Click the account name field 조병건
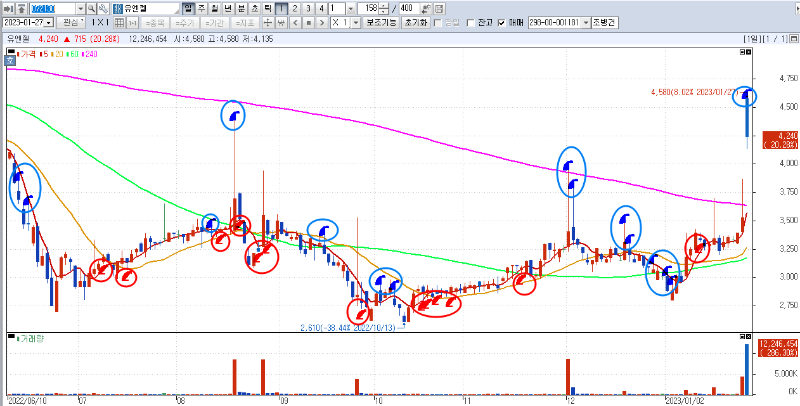Image resolution: width=800 pixels, height=406 pixels. pyautogui.click(x=605, y=23)
